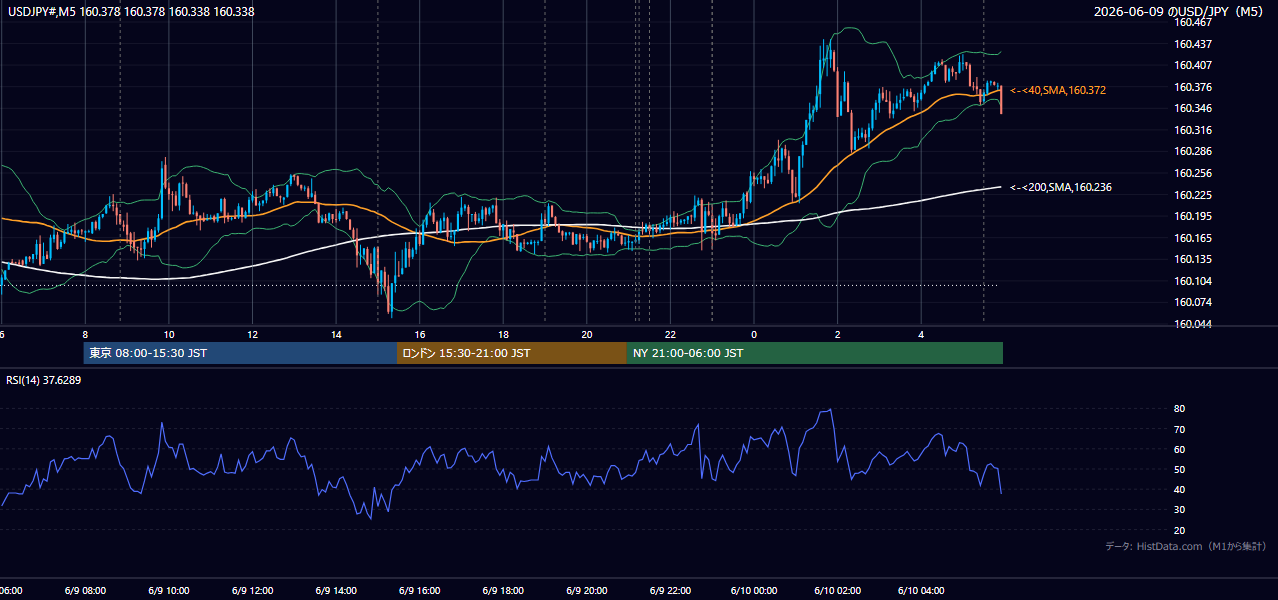Click price axis value 160.437
The image size is (1278, 600).
(x=1192, y=44)
